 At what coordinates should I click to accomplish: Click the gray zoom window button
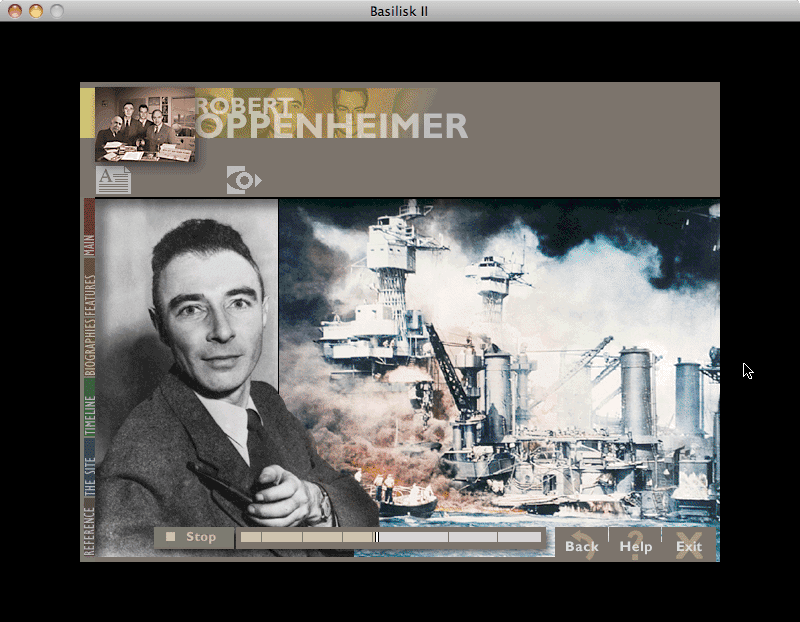pyautogui.click(x=56, y=11)
